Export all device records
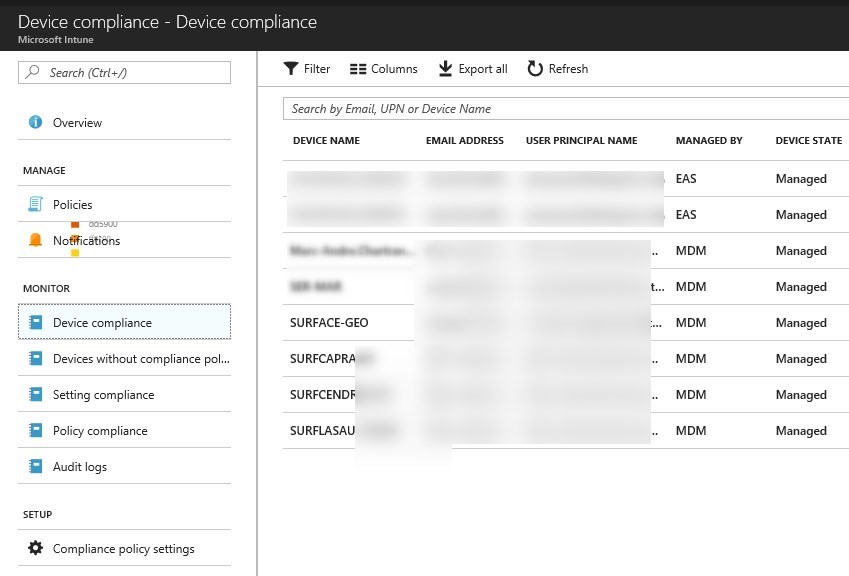 point(473,69)
